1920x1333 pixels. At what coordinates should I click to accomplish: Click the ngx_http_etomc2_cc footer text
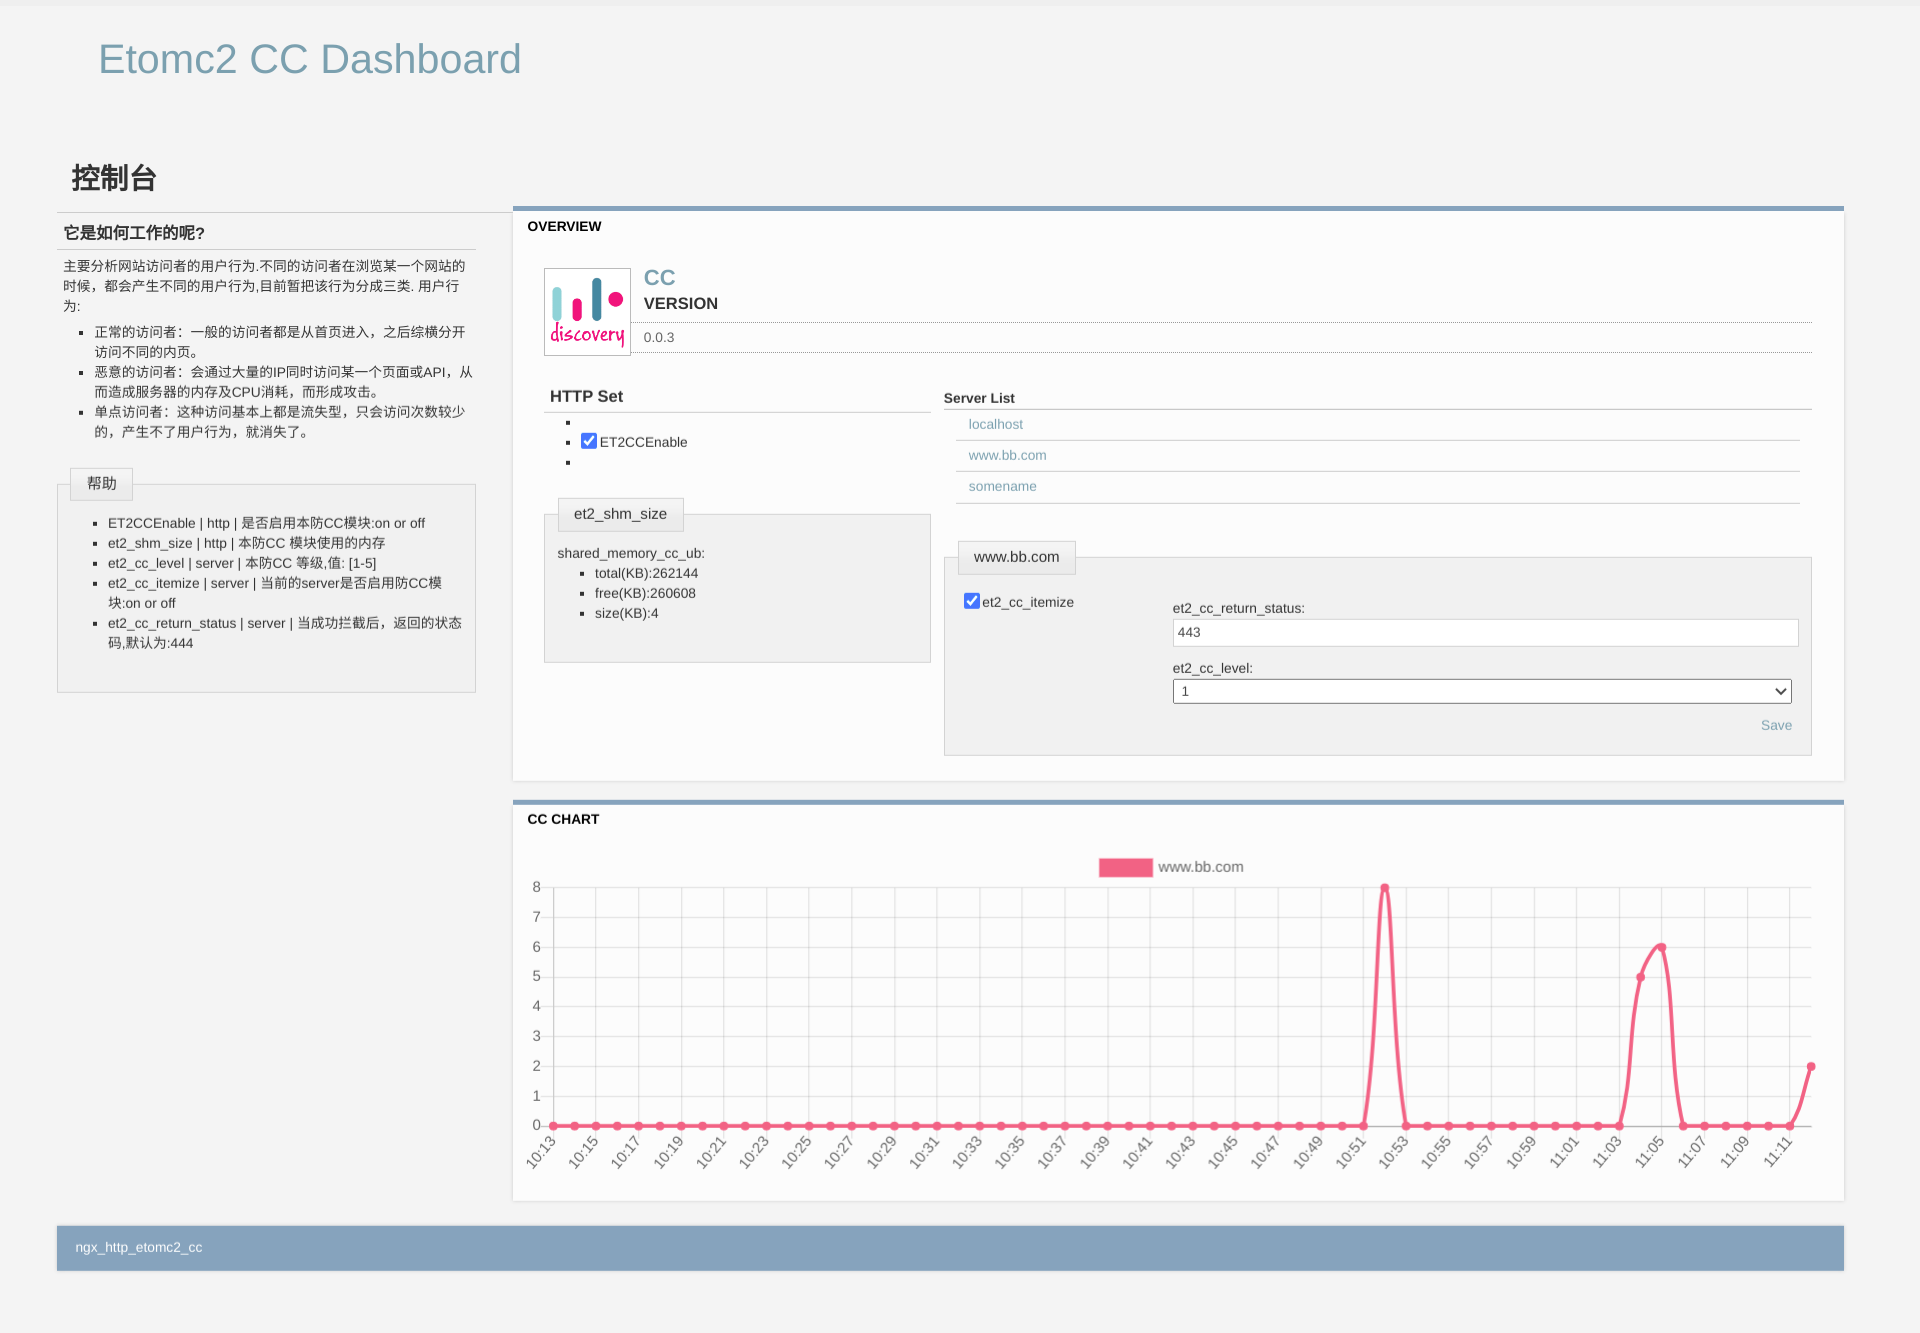coord(139,1247)
